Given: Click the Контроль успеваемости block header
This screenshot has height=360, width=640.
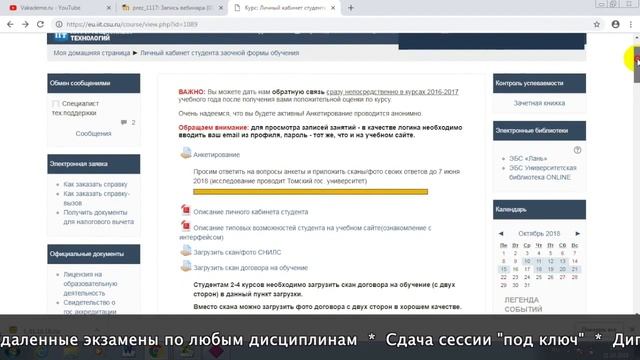Looking at the screenshot, I should coord(539,83).
